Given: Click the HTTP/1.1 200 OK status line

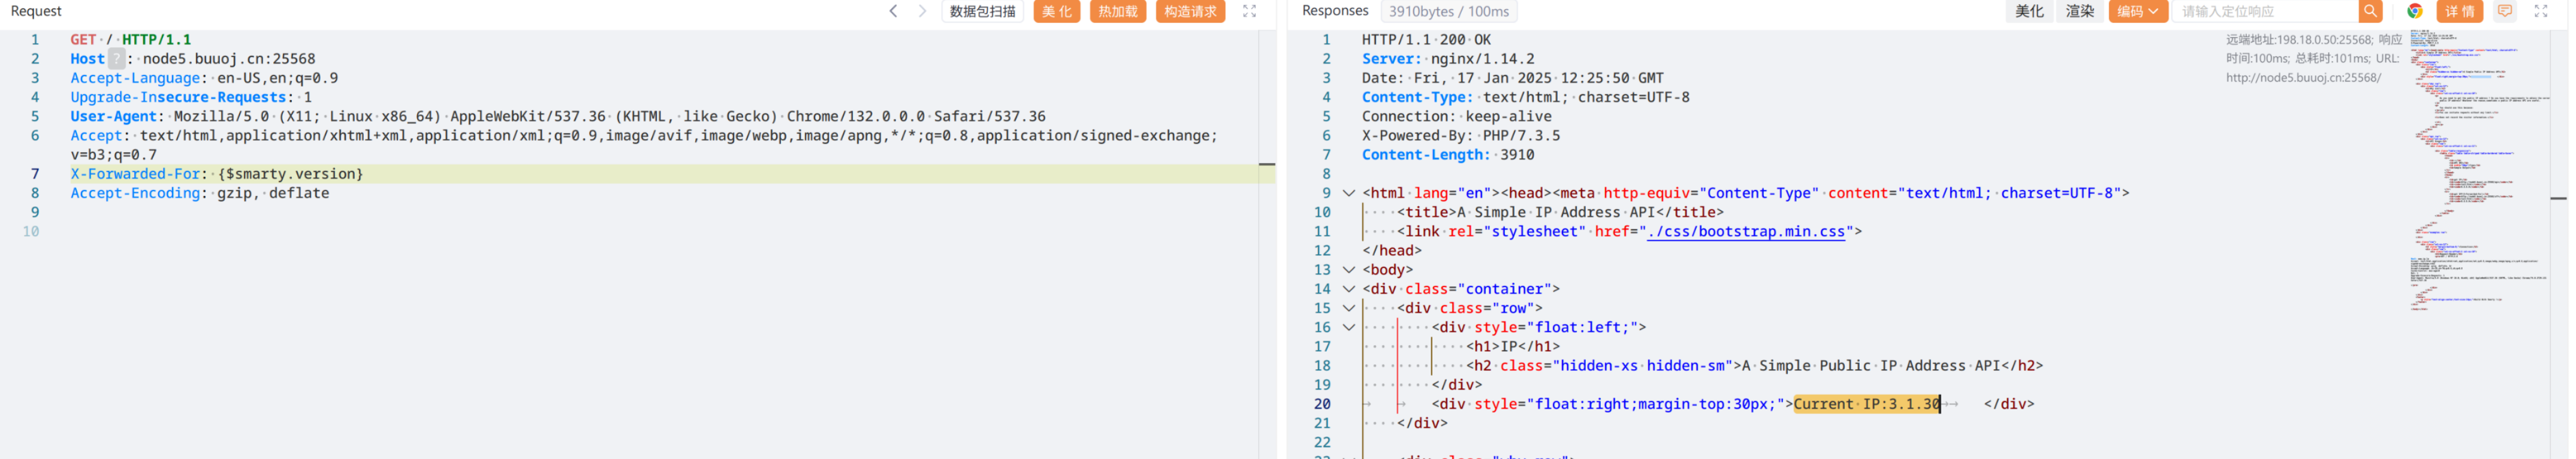Looking at the screenshot, I should pos(1426,40).
